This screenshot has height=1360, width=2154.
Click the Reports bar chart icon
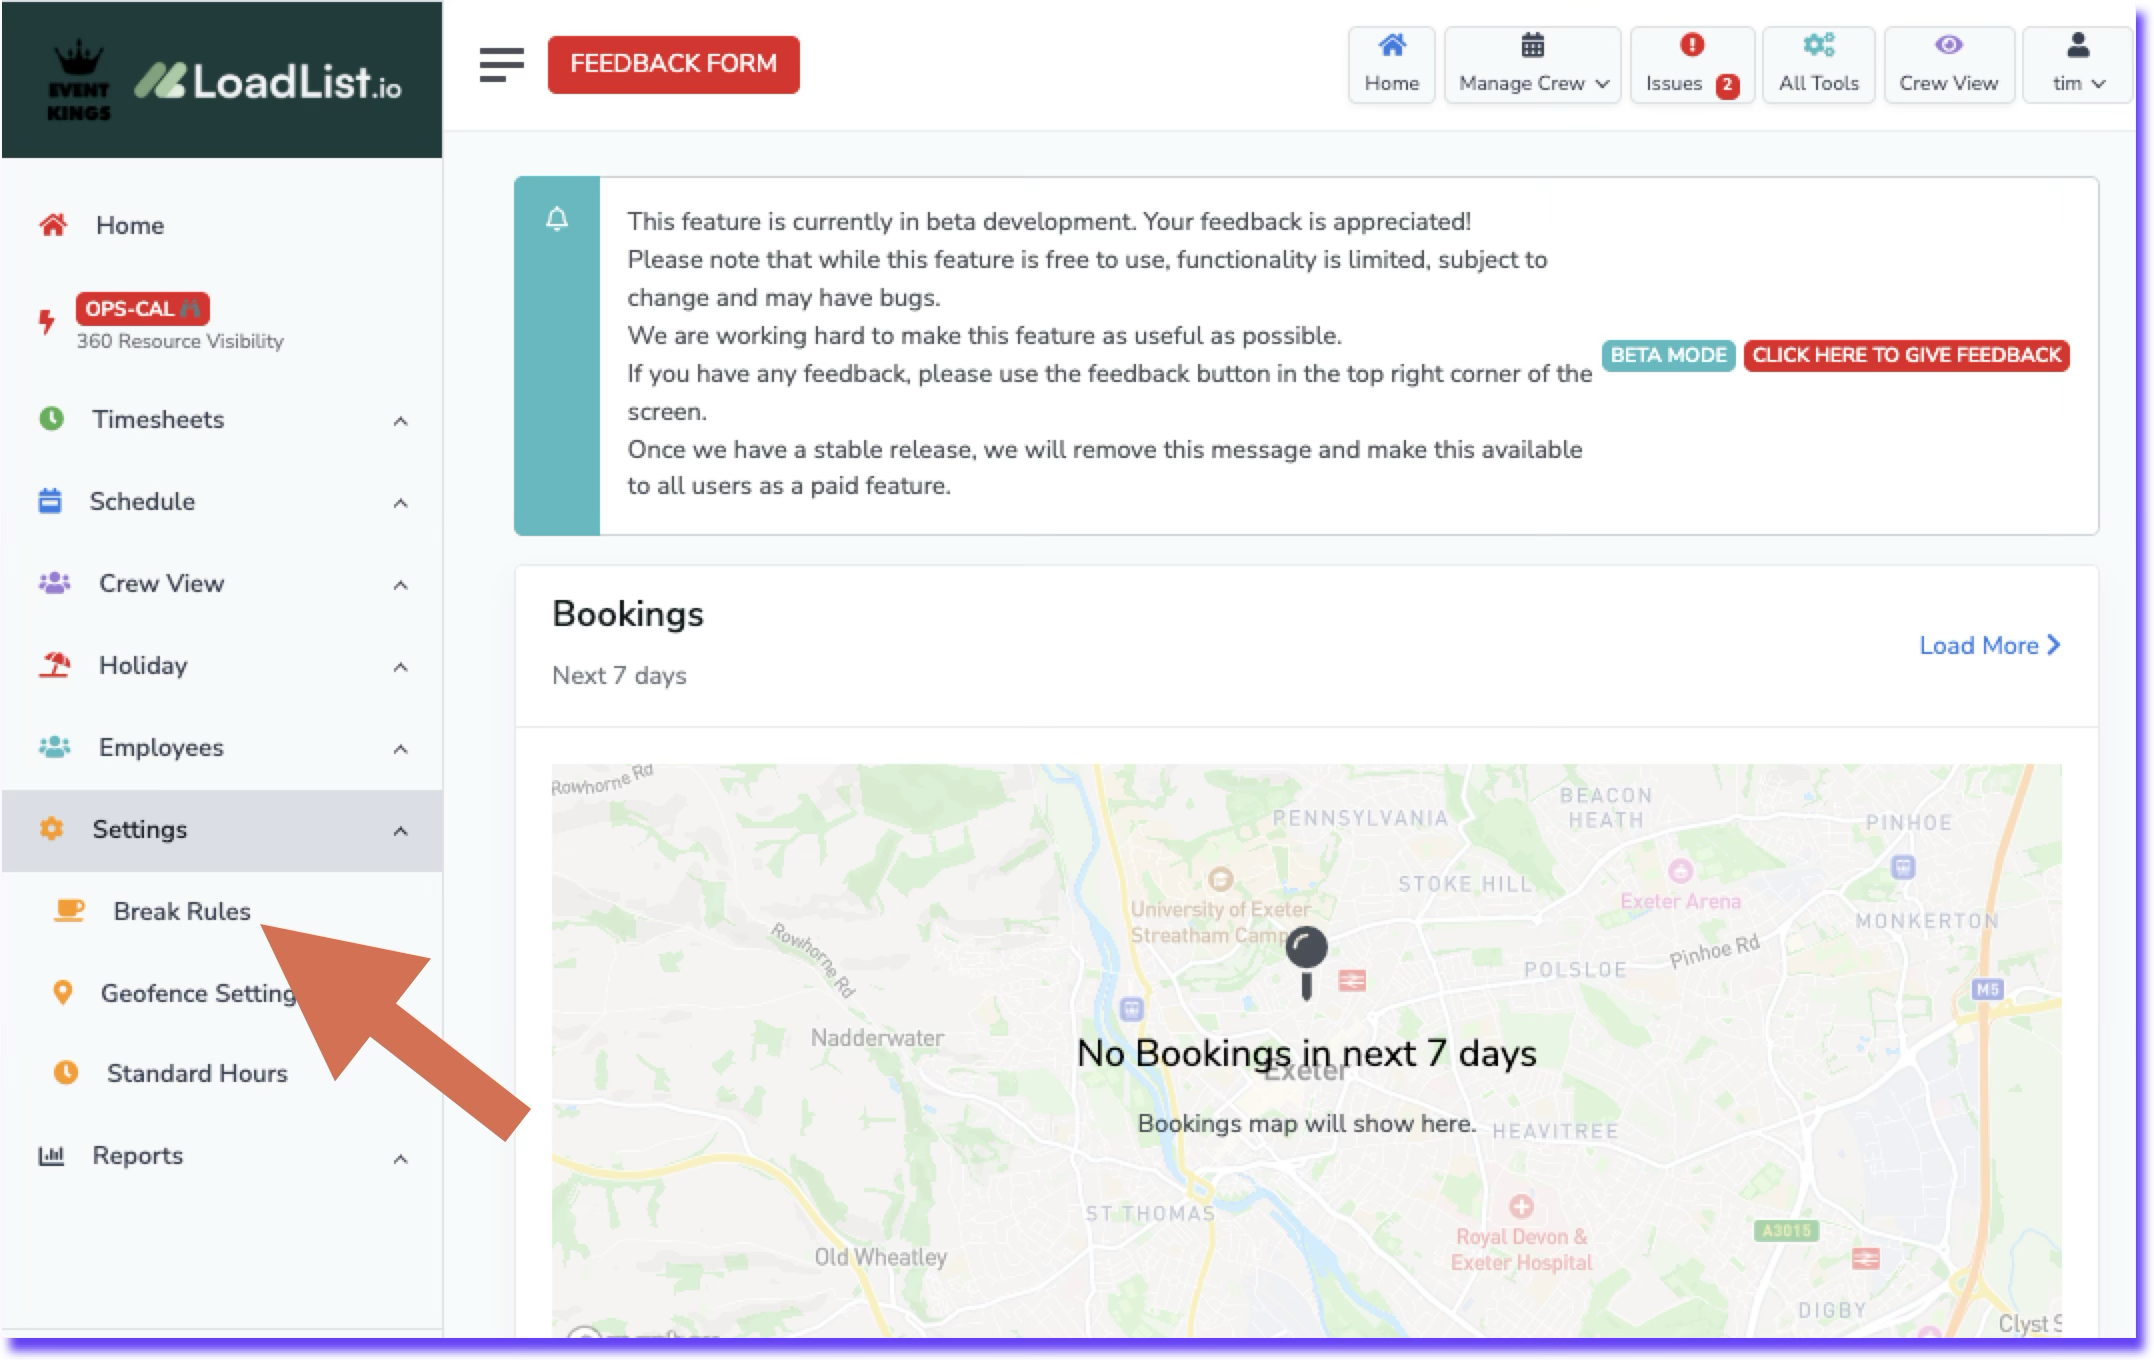pyautogui.click(x=51, y=1156)
